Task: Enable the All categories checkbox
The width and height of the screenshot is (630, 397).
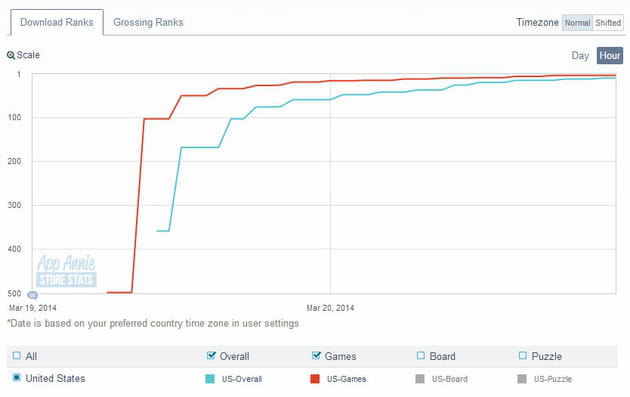Action: pos(16,356)
